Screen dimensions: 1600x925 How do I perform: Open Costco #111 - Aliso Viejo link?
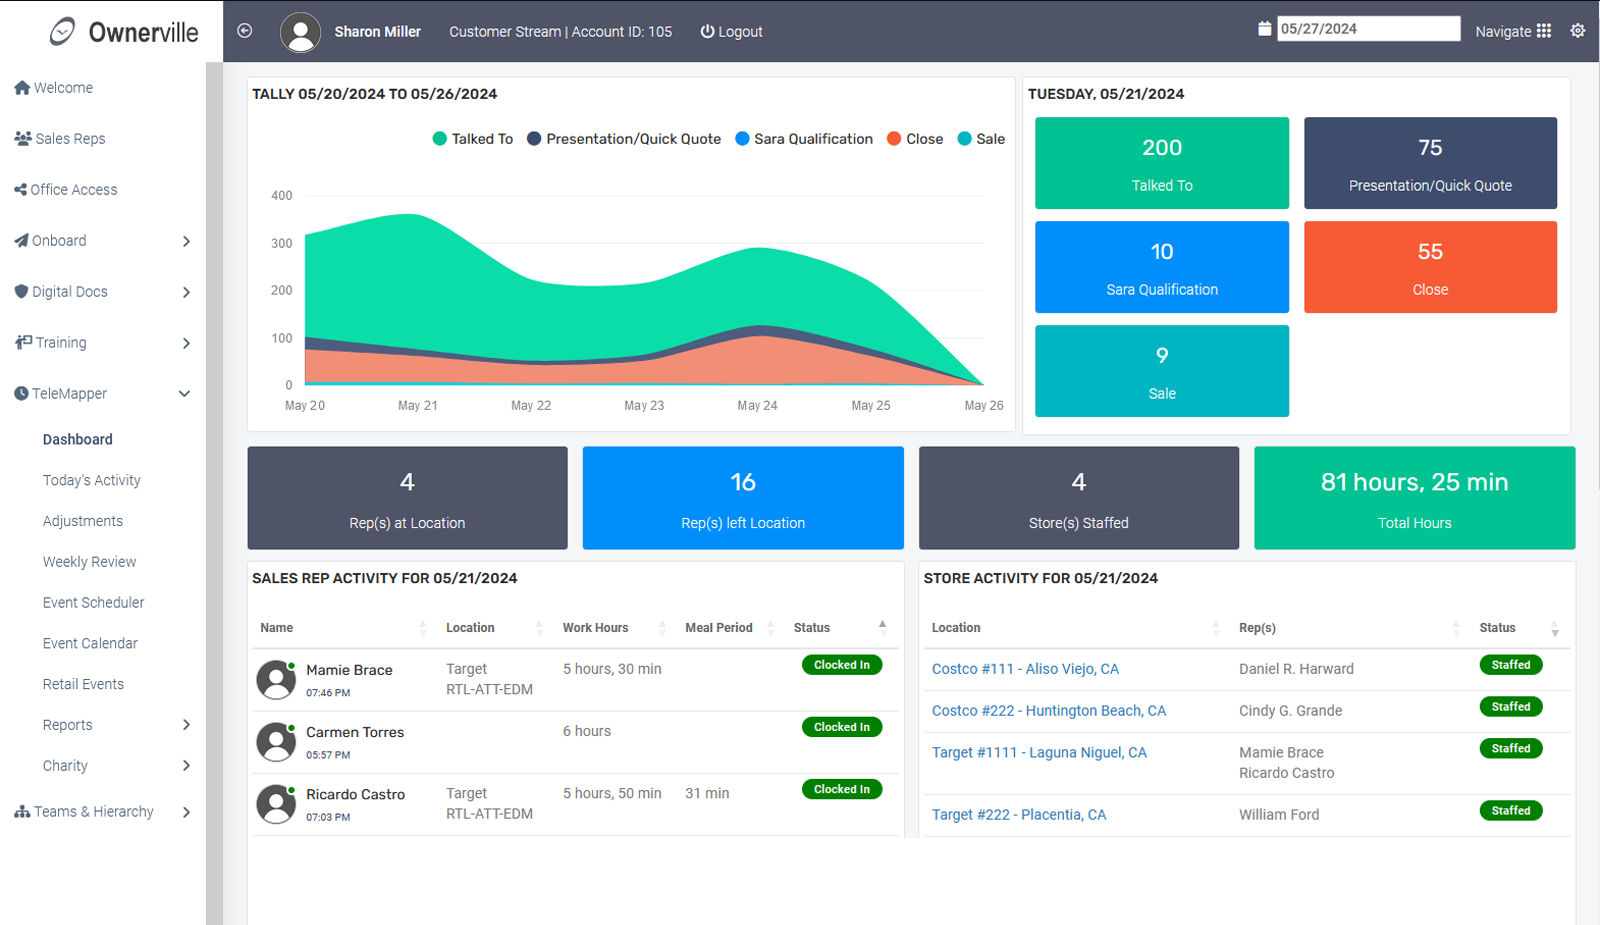point(1025,669)
